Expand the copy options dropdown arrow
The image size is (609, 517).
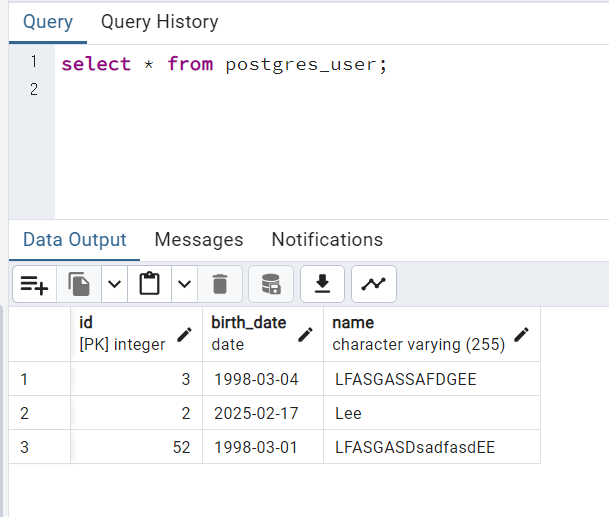(114, 285)
